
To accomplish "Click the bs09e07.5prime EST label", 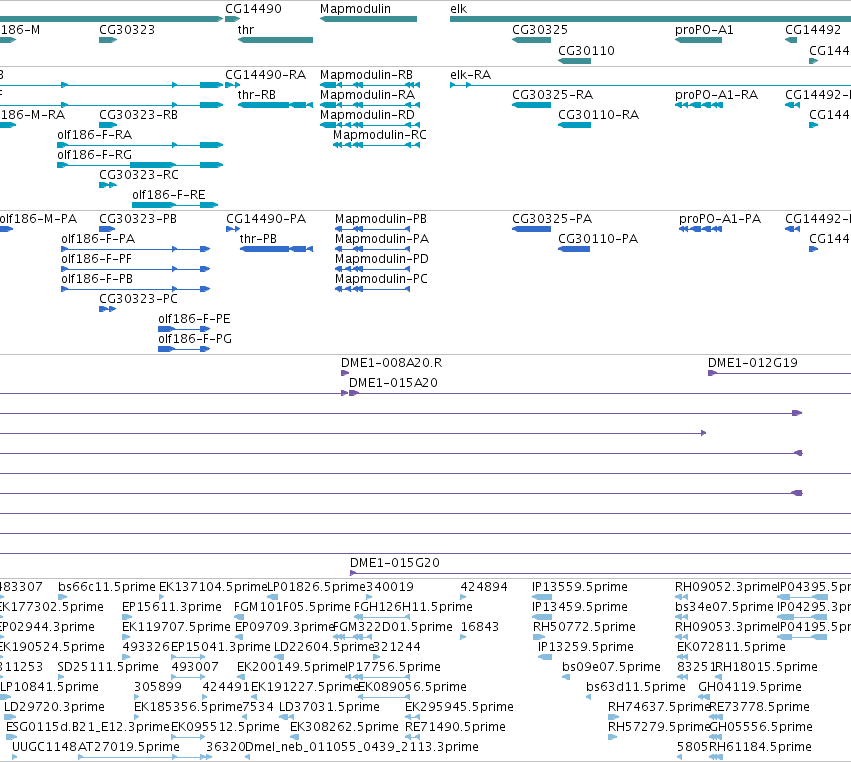I will 611,666.
